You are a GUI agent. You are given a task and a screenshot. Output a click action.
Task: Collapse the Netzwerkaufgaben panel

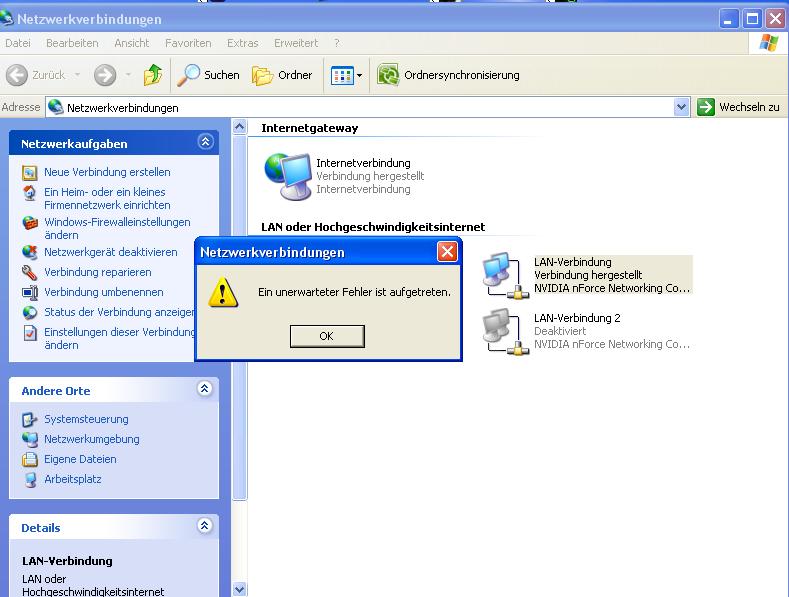[205, 142]
